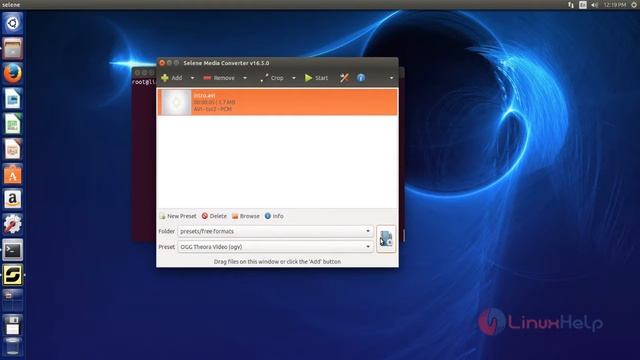Image resolution: width=640 pixels, height=360 pixels.
Task: Open the Preset combo box OGG Theora Video
Action: point(276,247)
